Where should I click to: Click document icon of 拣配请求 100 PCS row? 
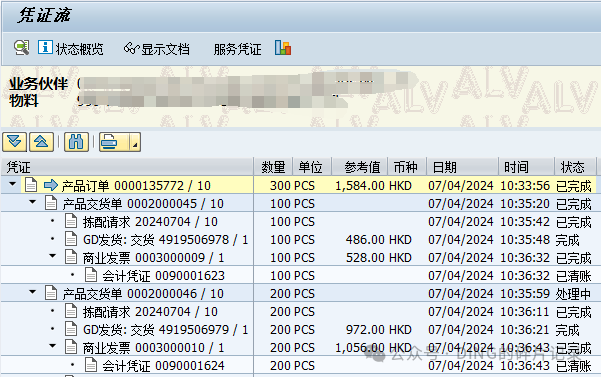pos(71,221)
